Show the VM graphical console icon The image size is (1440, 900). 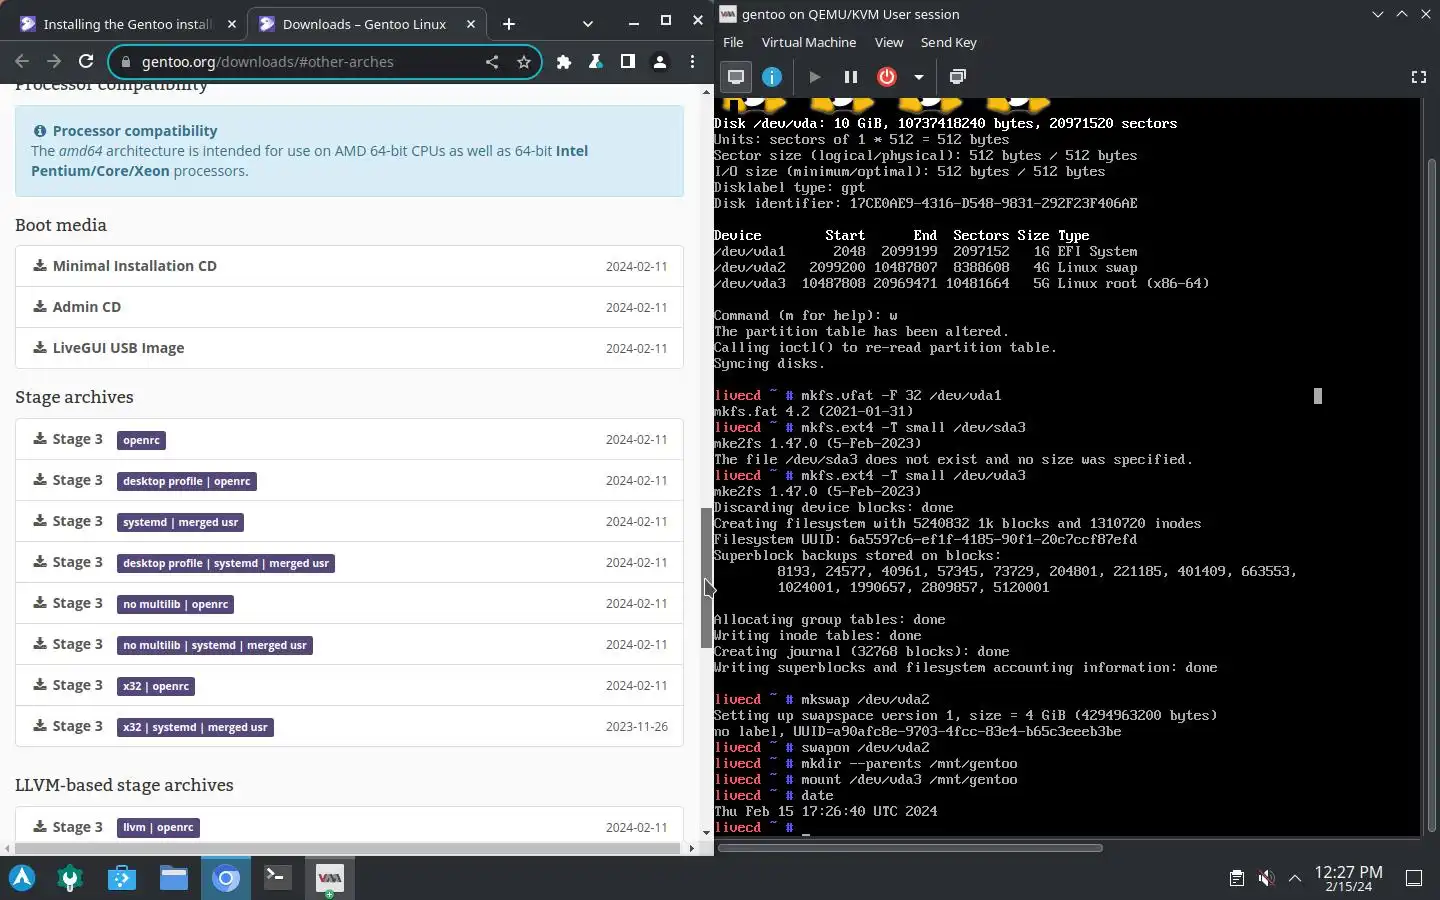point(736,77)
